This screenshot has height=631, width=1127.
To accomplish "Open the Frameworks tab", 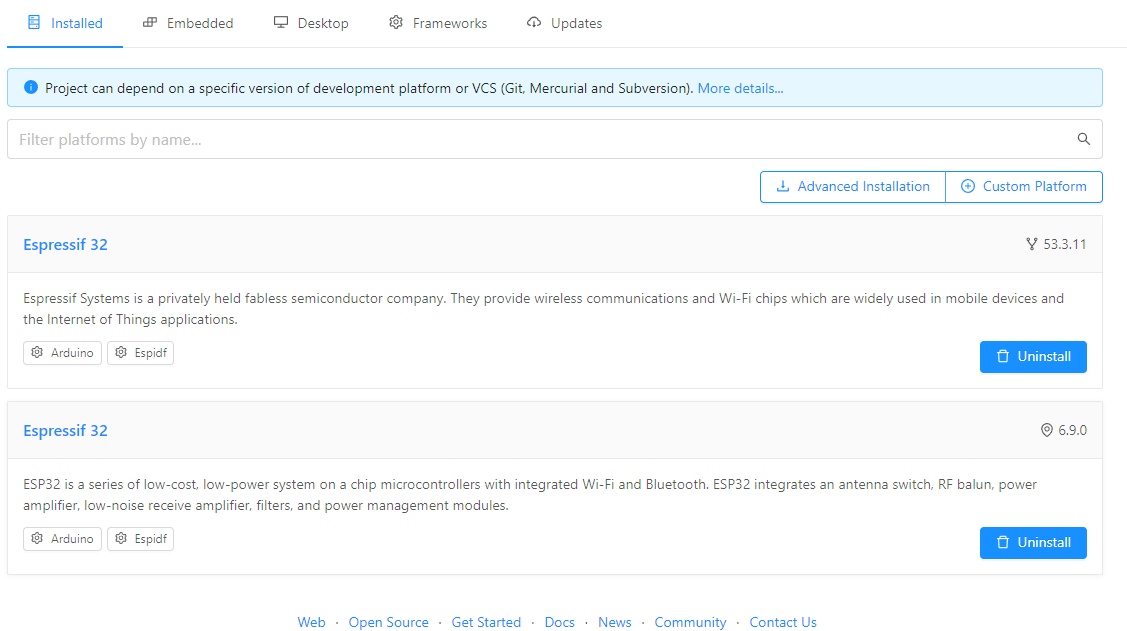I will pyautogui.click(x=438, y=23).
